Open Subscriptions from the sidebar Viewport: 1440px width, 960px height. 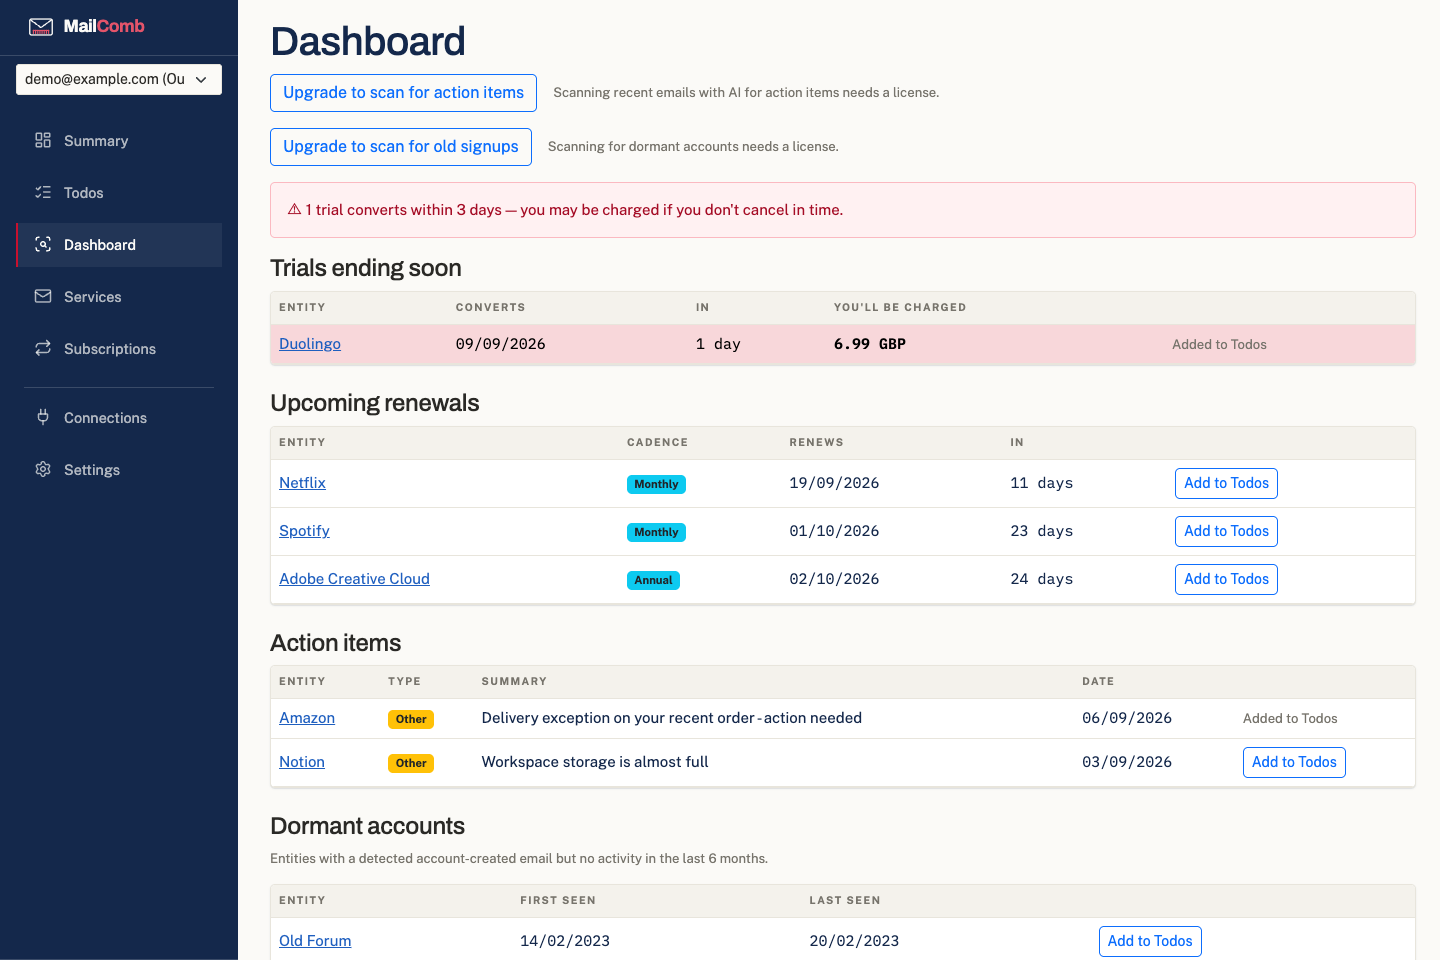point(119,349)
